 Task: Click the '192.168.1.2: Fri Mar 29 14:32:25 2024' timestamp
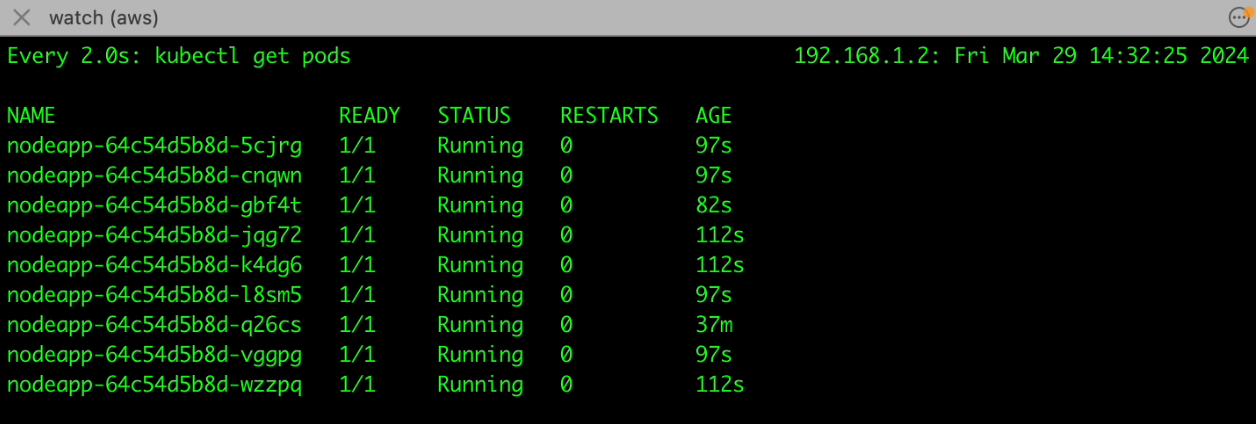point(1021,56)
